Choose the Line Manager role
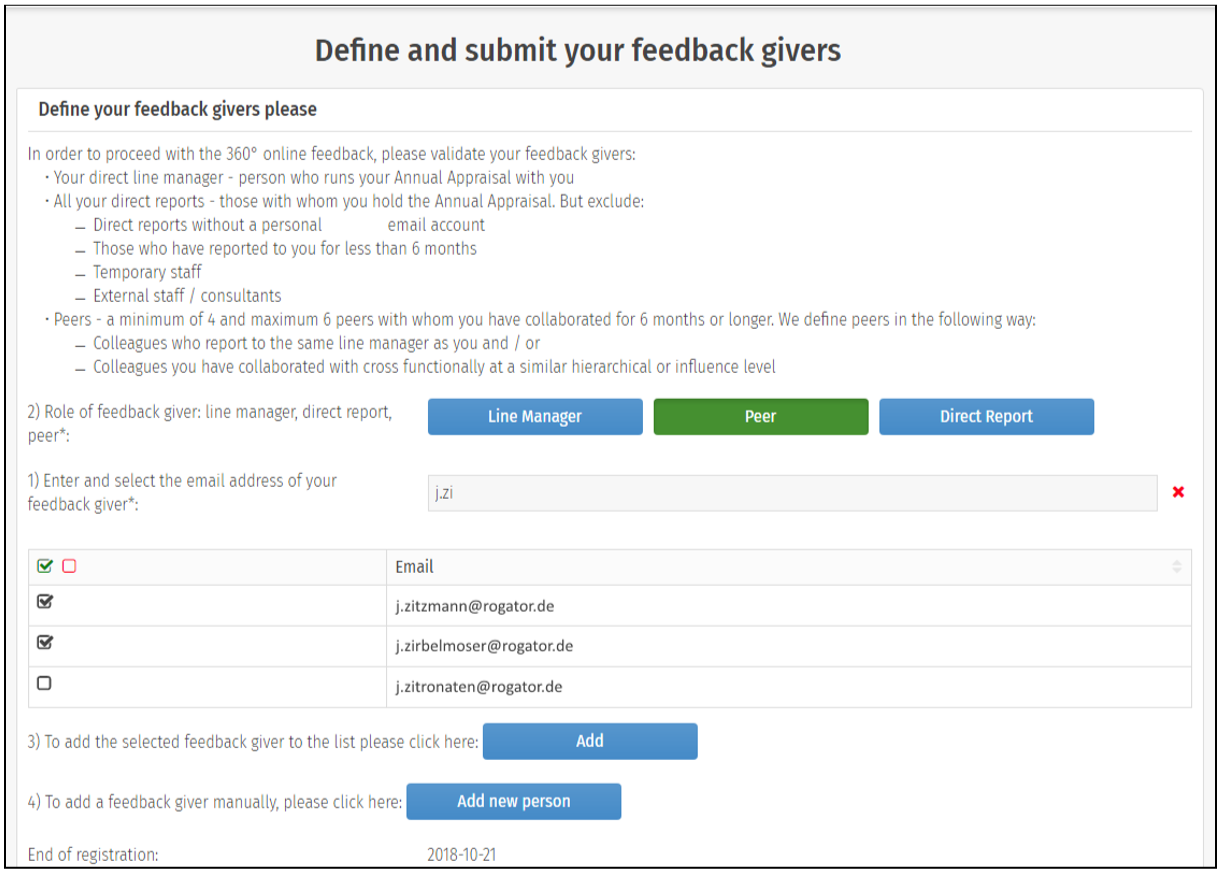The width and height of the screenshot is (1222, 875). click(535, 417)
